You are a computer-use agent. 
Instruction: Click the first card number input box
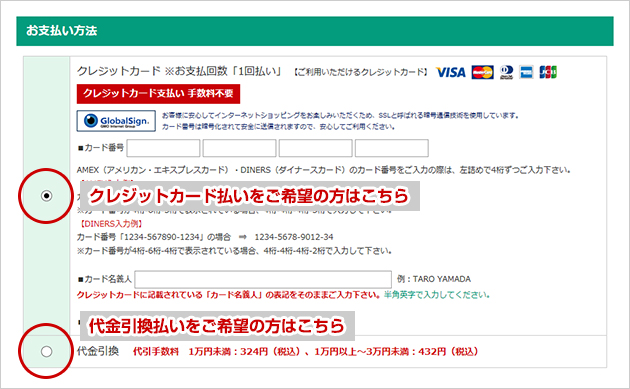(163, 148)
